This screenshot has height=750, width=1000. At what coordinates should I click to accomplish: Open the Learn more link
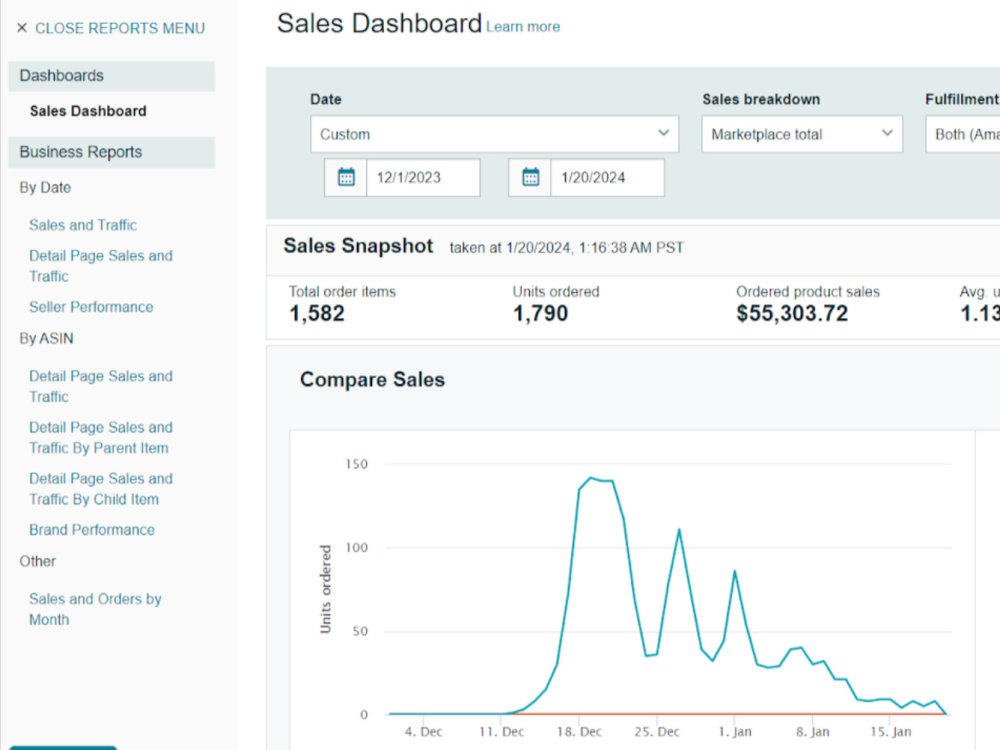coord(523,27)
